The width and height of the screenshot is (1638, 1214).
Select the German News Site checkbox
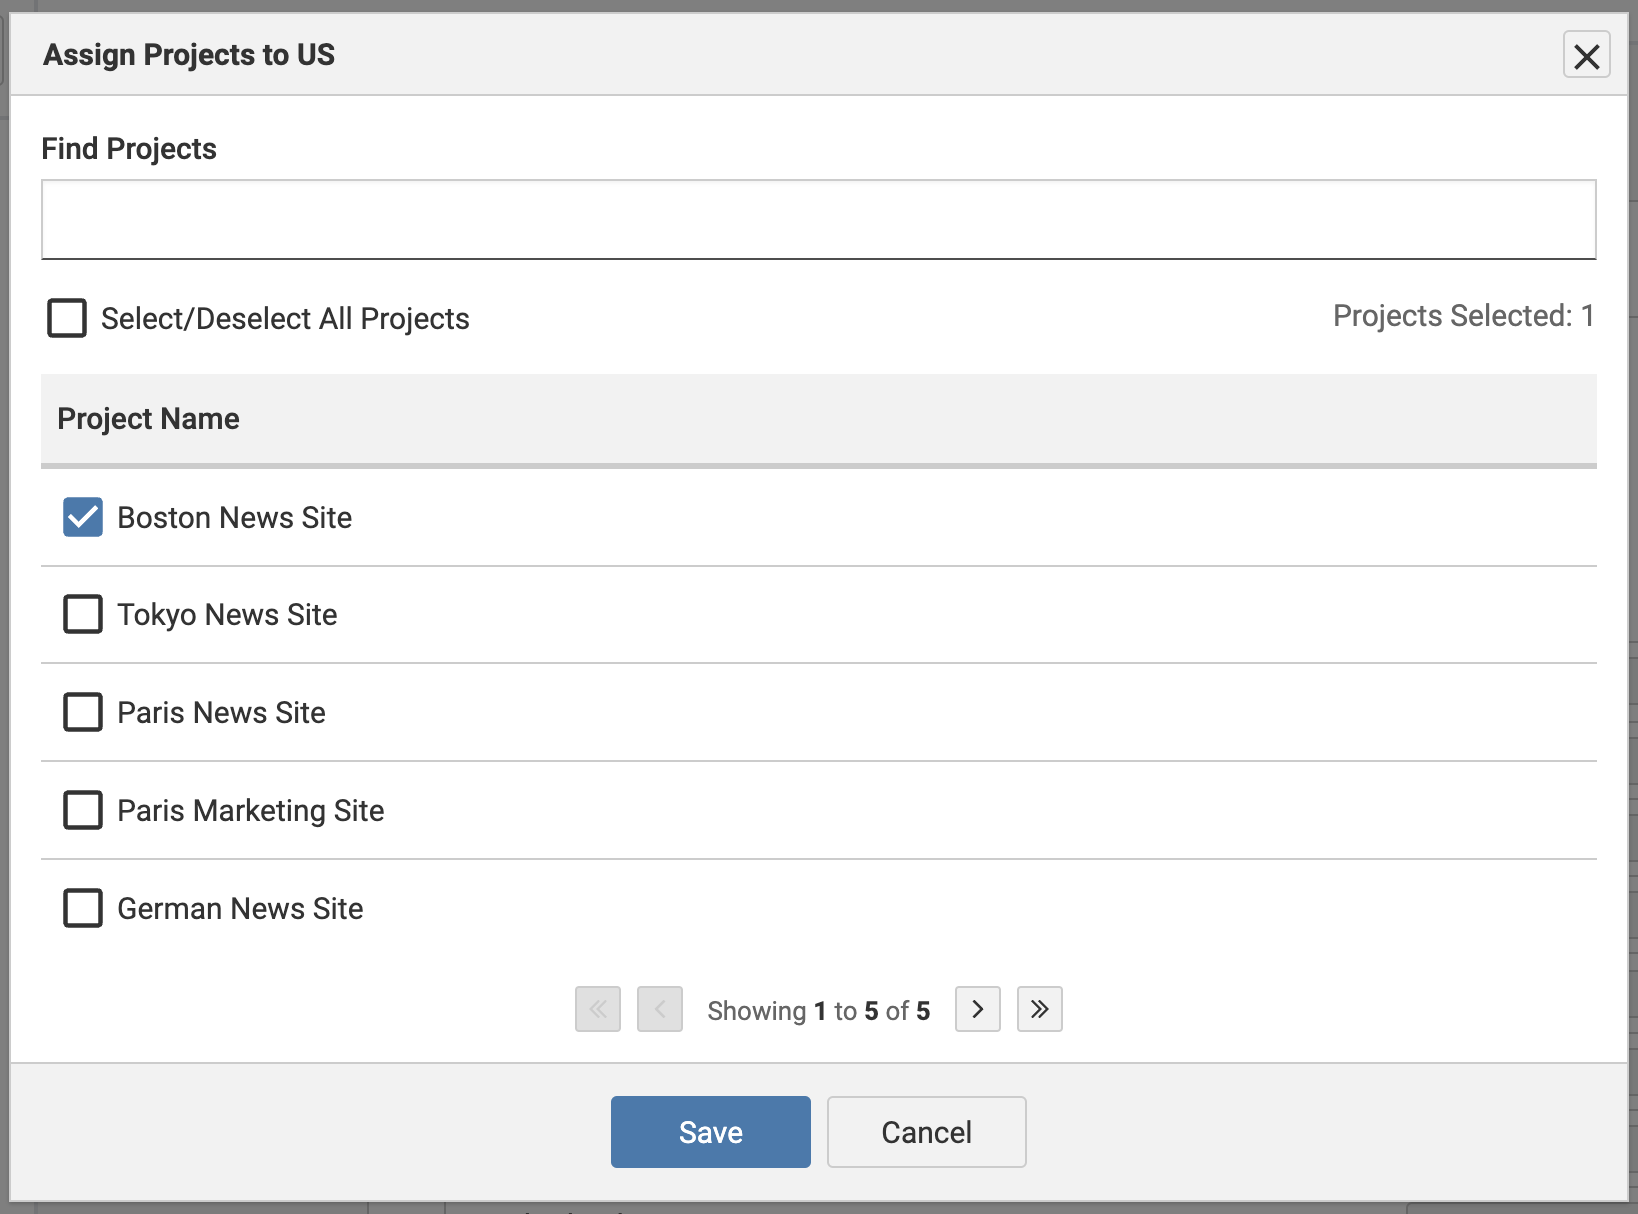(x=83, y=908)
